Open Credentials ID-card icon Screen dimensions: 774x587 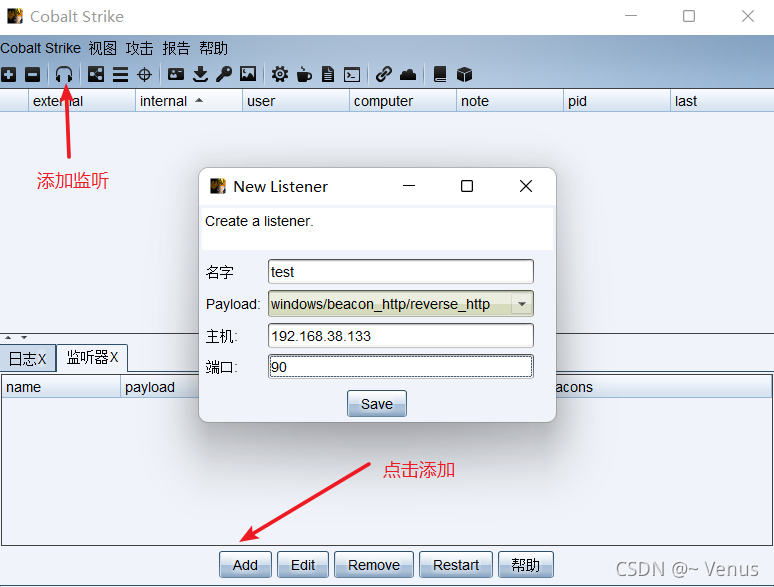click(x=176, y=75)
